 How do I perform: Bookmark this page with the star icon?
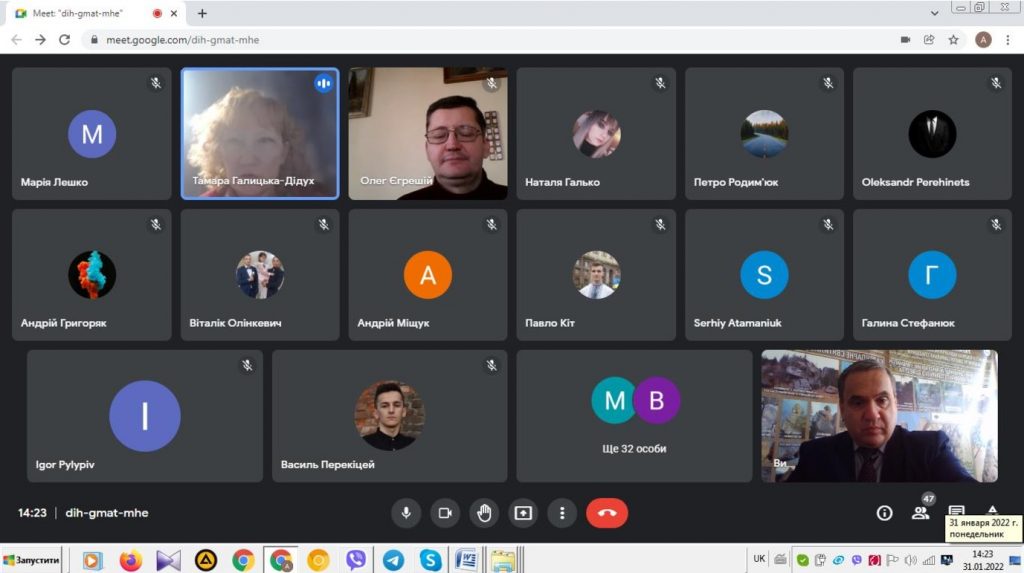coord(954,40)
